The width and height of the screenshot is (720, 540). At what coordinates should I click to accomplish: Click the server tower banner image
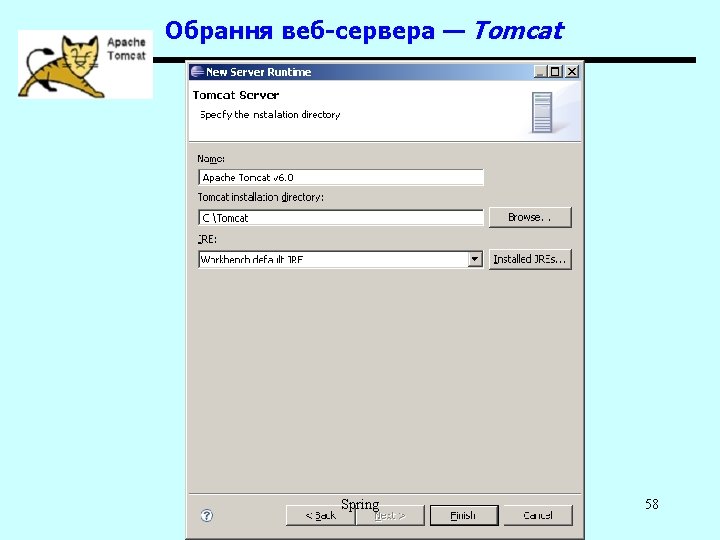542,112
